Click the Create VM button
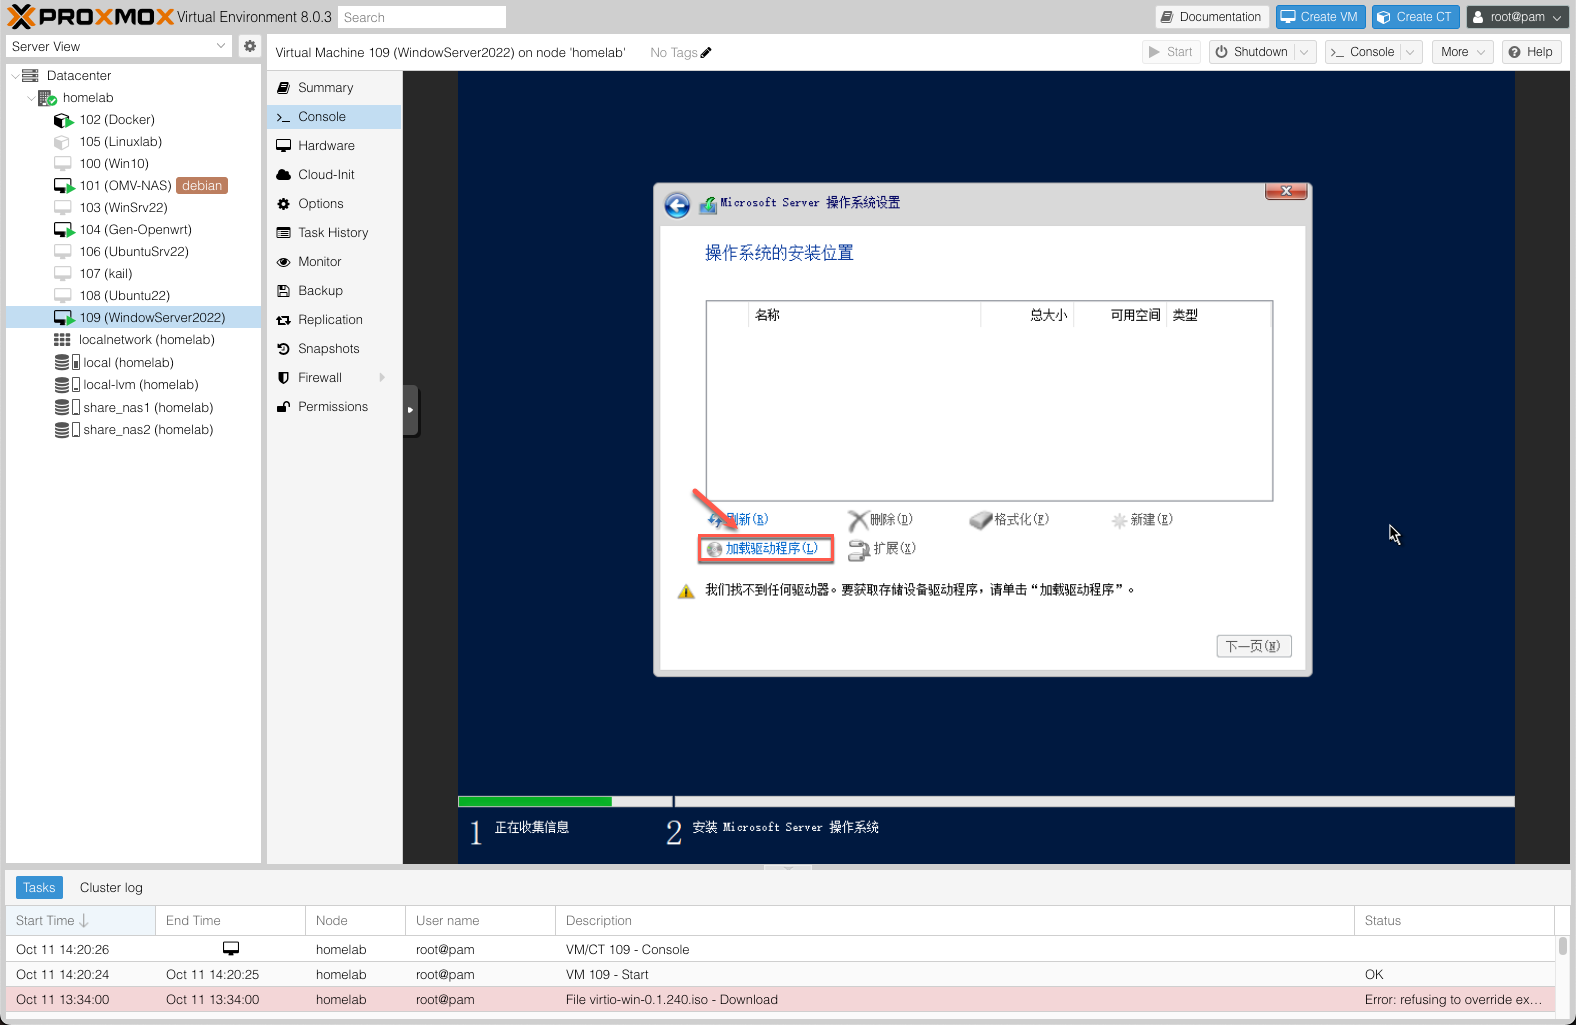Image resolution: width=1576 pixels, height=1025 pixels. click(1320, 17)
